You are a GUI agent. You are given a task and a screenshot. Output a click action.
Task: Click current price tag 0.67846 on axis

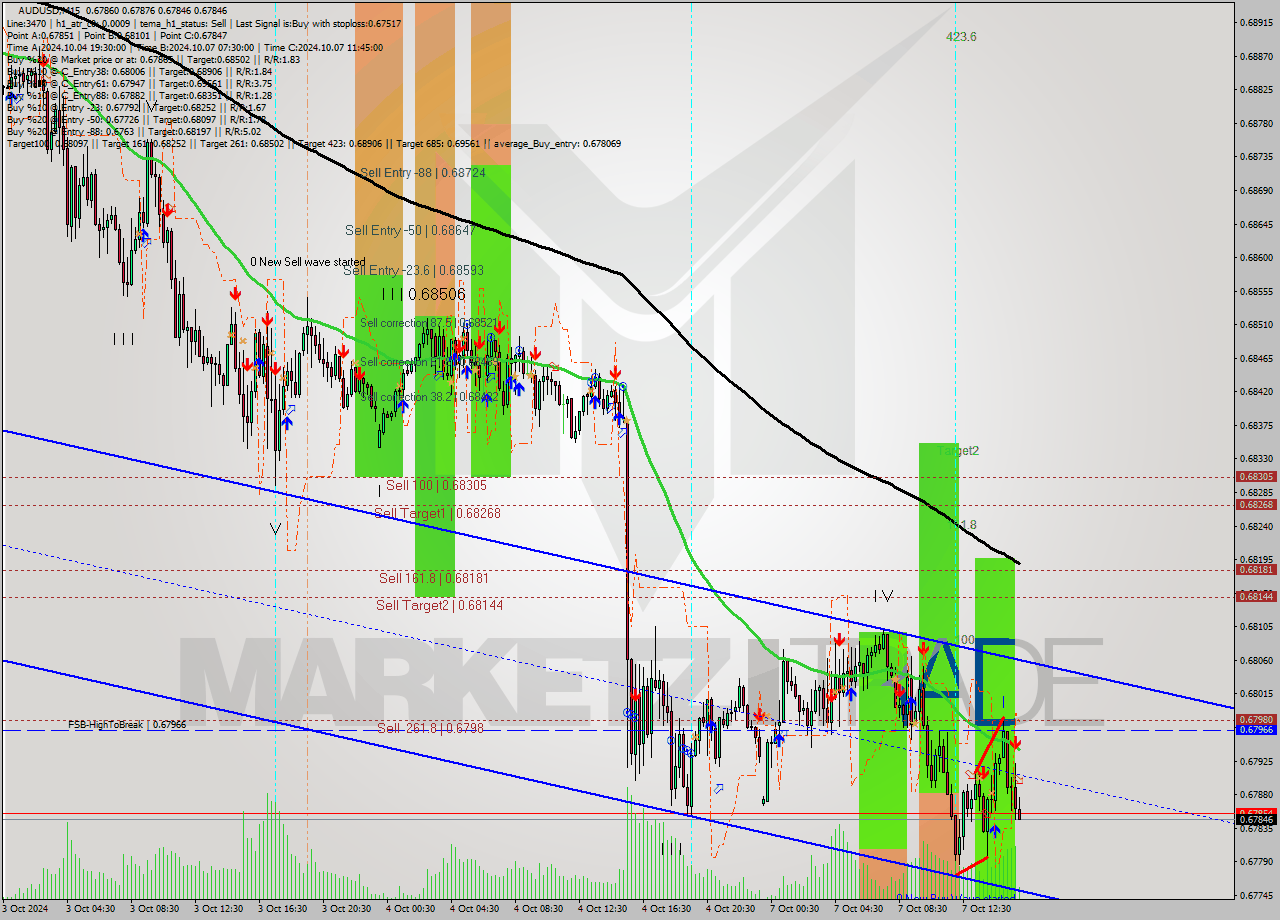point(1256,820)
